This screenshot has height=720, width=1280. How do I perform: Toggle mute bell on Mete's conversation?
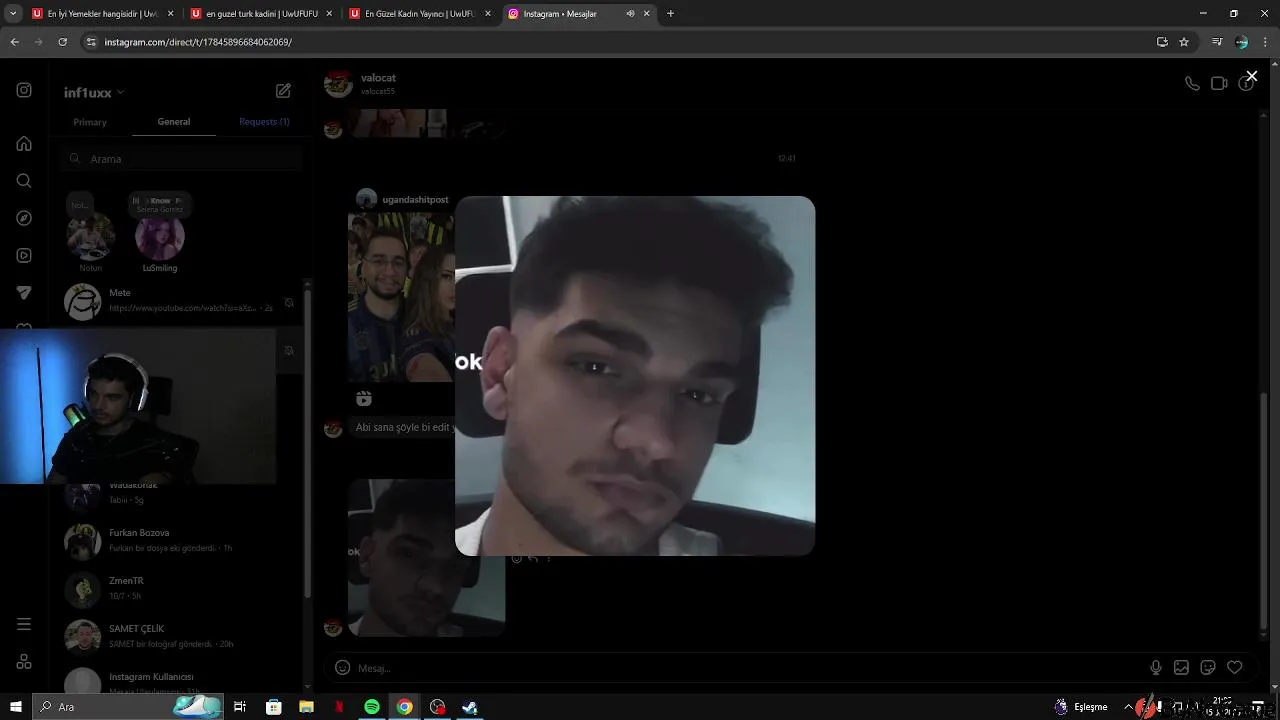289,302
